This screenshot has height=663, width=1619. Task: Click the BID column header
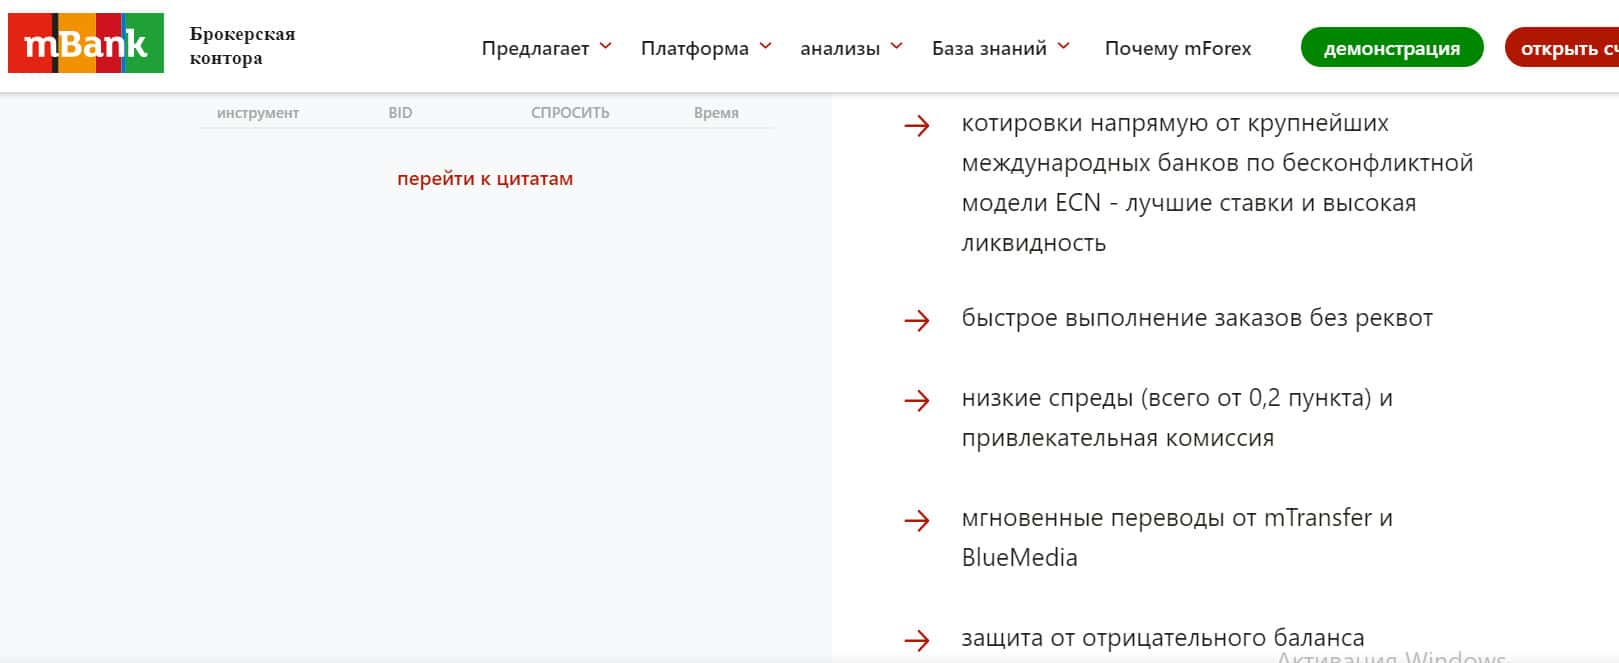pos(400,113)
